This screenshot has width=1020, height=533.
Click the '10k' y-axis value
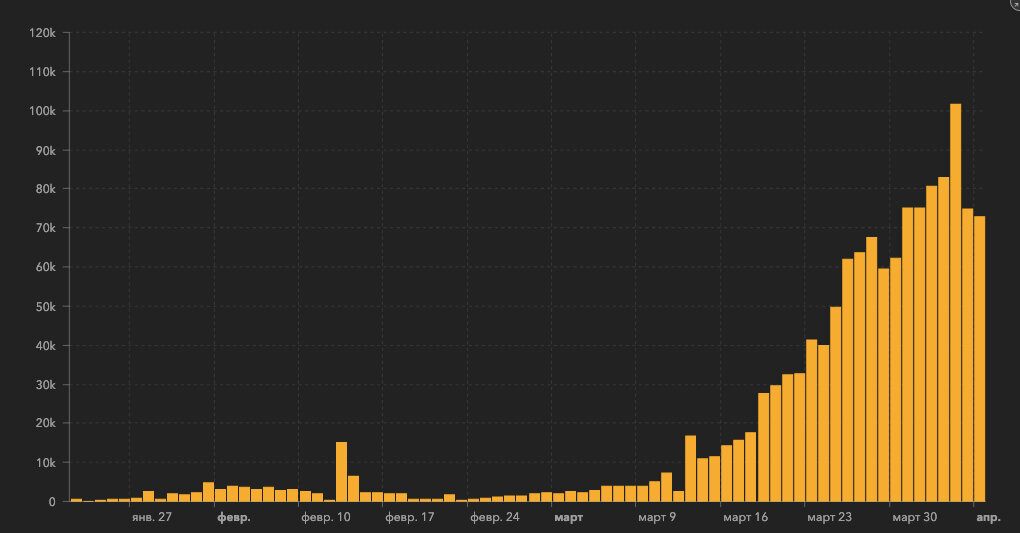pos(46,463)
